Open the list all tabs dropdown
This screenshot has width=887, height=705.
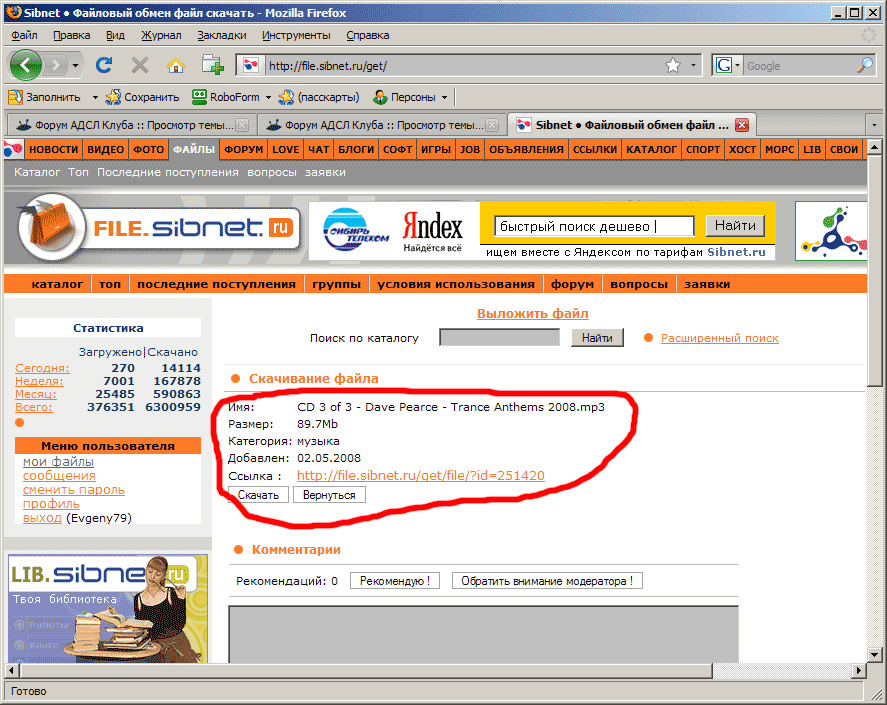coord(874,125)
